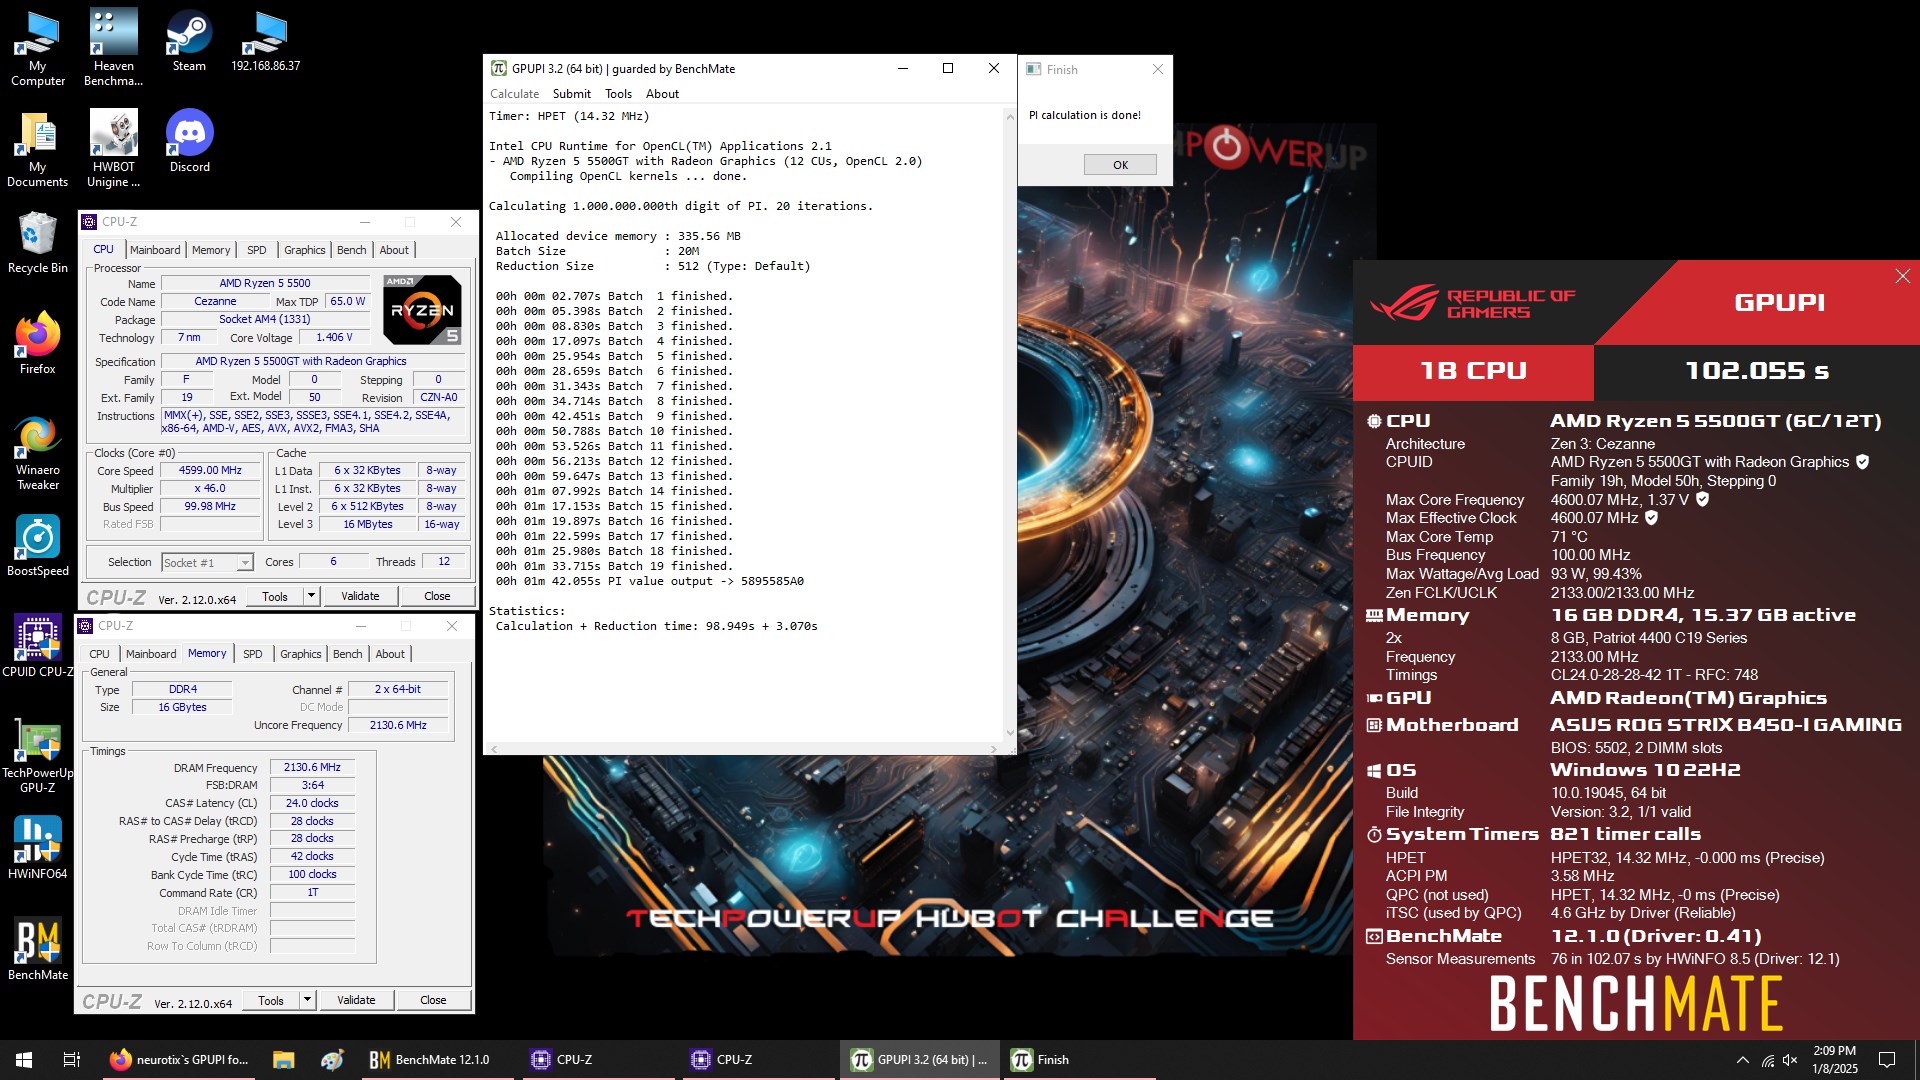Open About tab in lower CPU-Z window

[x=390, y=654]
